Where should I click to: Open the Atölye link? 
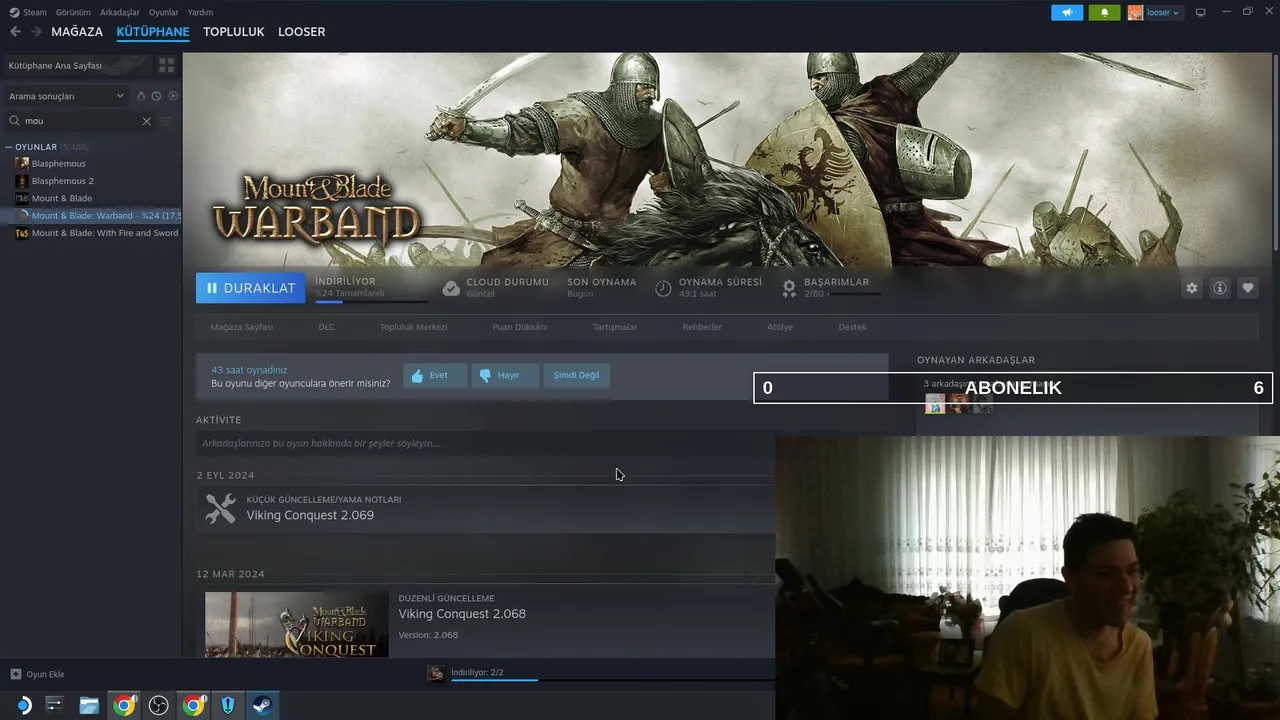(780, 327)
